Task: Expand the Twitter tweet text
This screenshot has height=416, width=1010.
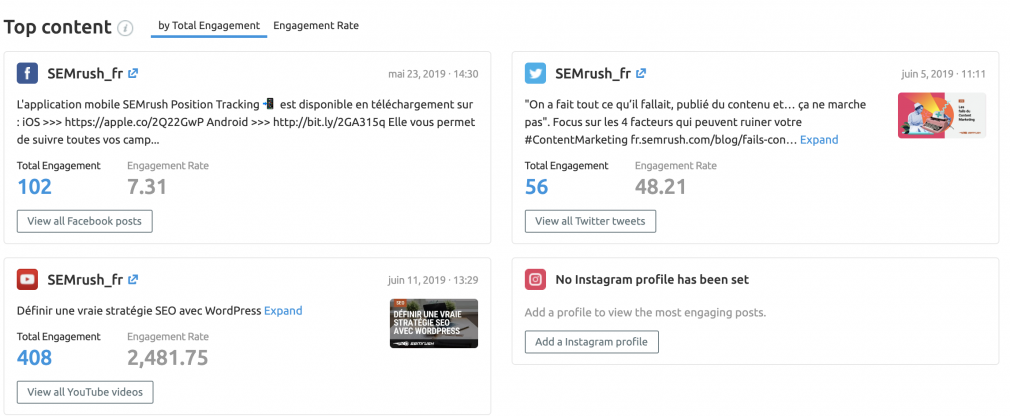Action: coord(819,140)
